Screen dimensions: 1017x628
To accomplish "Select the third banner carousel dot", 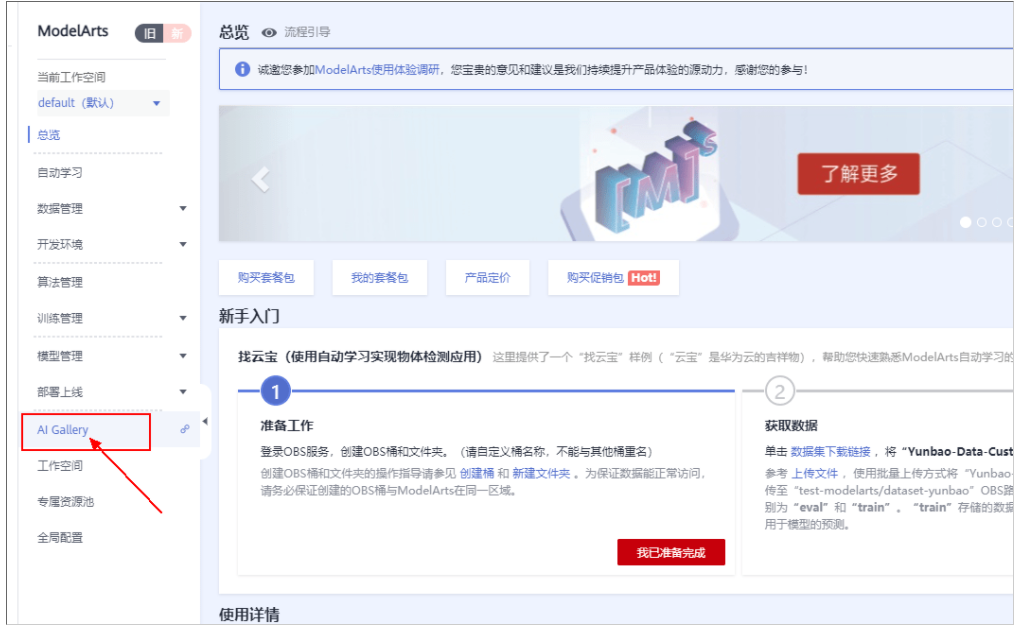I will pos(997,223).
